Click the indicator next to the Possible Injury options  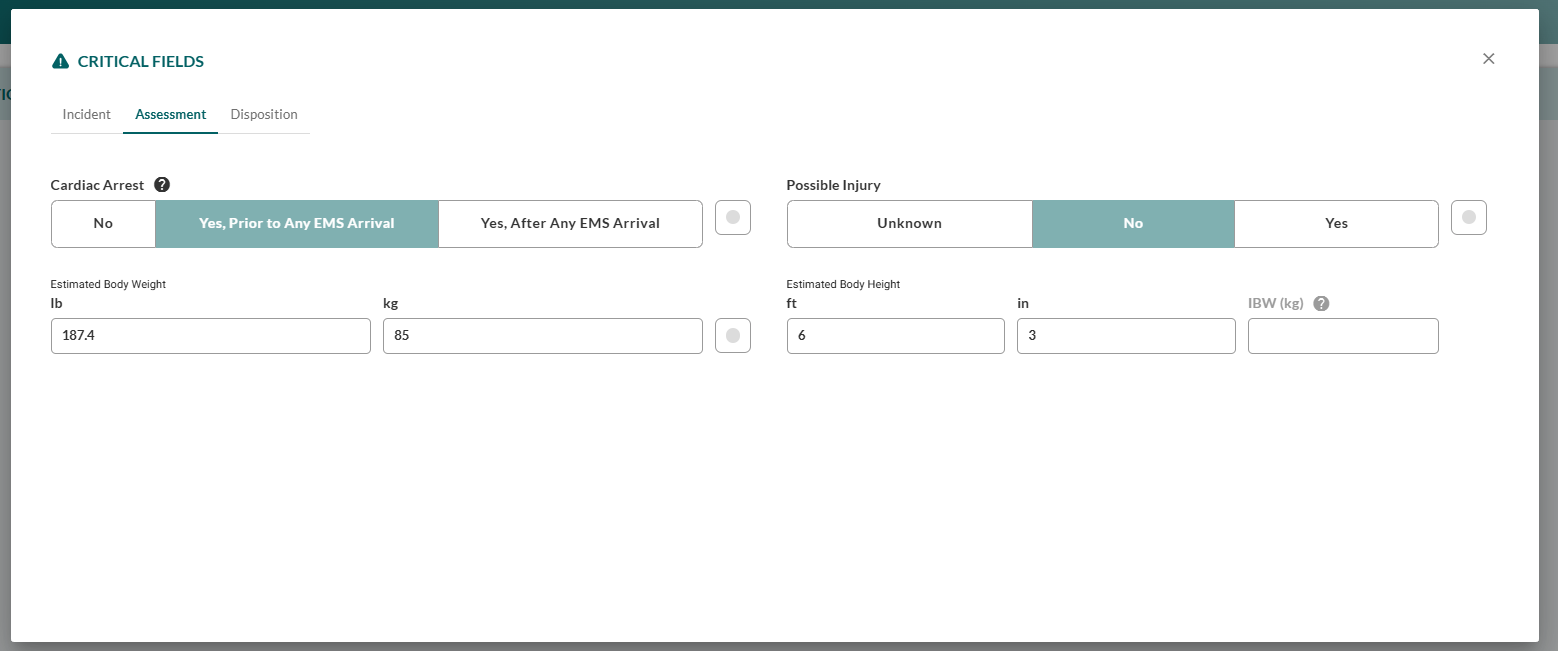click(1468, 217)
